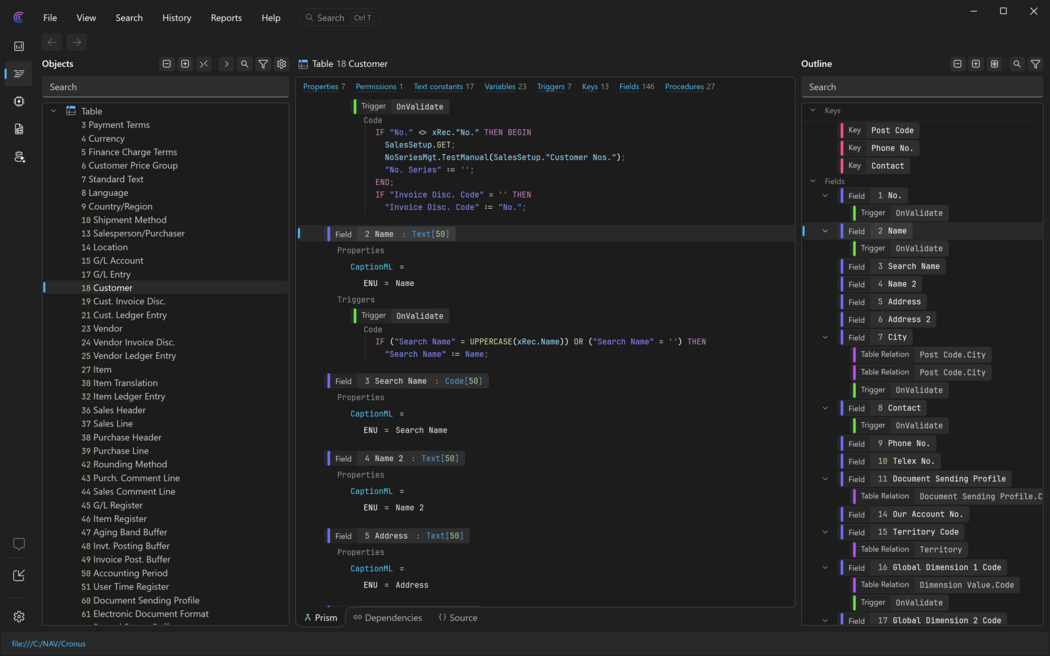
Task: Click the Outline panel search icon
Action: pyautogui.click(x=1017, y=64)
